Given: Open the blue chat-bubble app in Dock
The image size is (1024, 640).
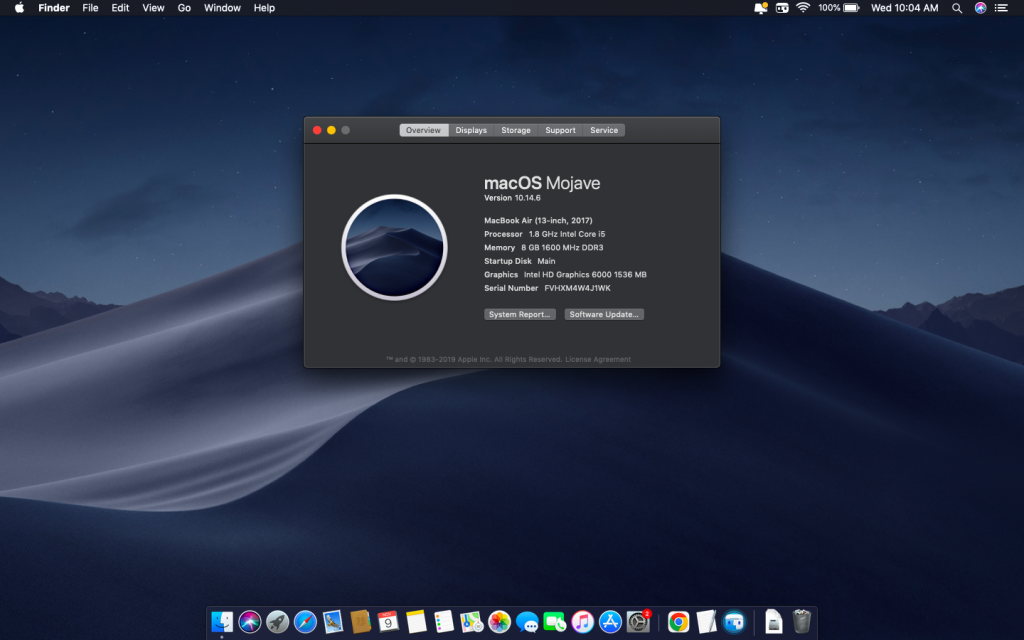Looking at the screenshot, I should tap(734, 622).
